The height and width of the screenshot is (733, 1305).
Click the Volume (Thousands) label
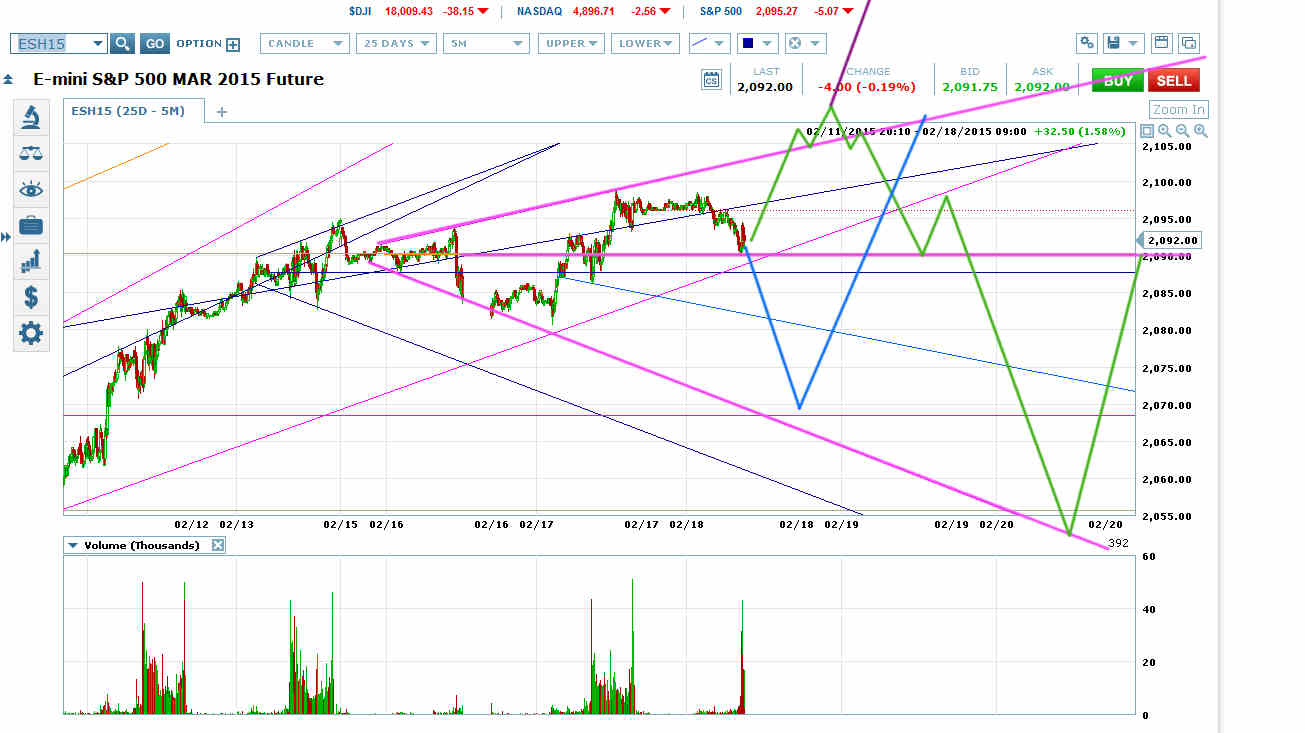[141, 545]
